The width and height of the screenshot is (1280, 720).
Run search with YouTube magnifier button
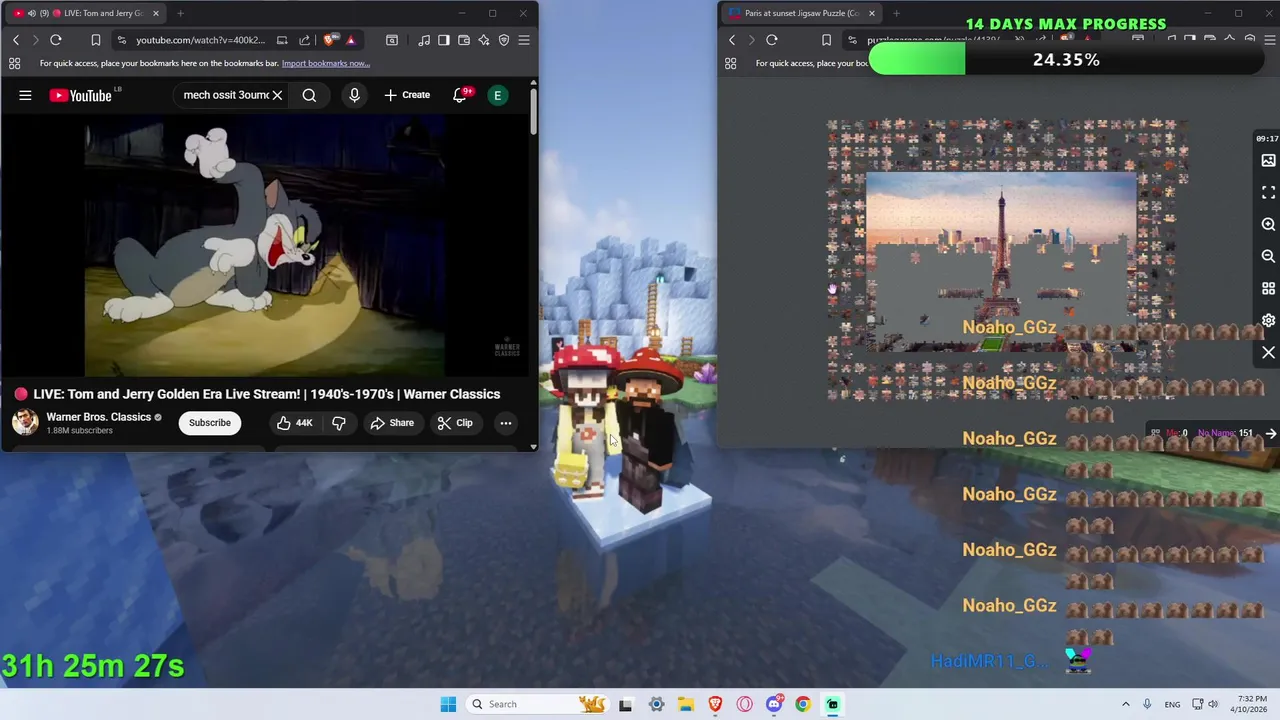tap(309, 95)
